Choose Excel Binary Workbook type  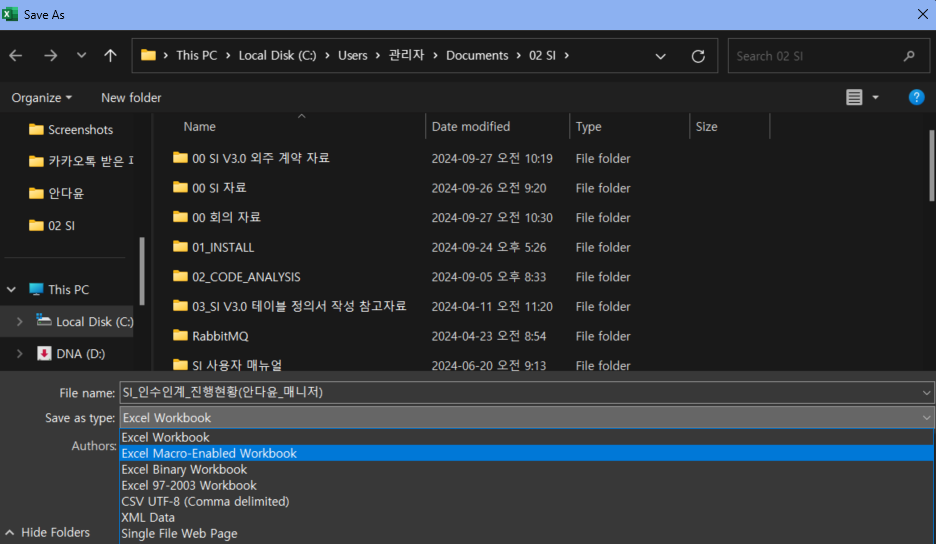(526, 470)
